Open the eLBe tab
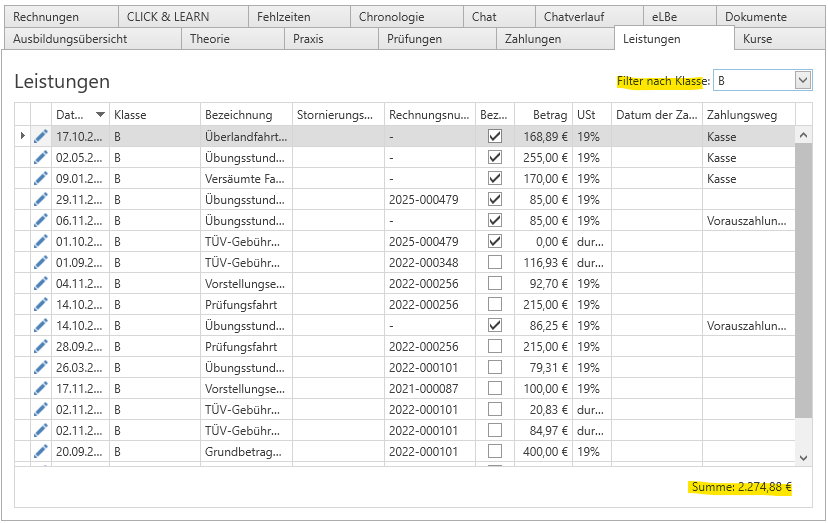This screenshot has width=828, height=523. coord(680,17)
